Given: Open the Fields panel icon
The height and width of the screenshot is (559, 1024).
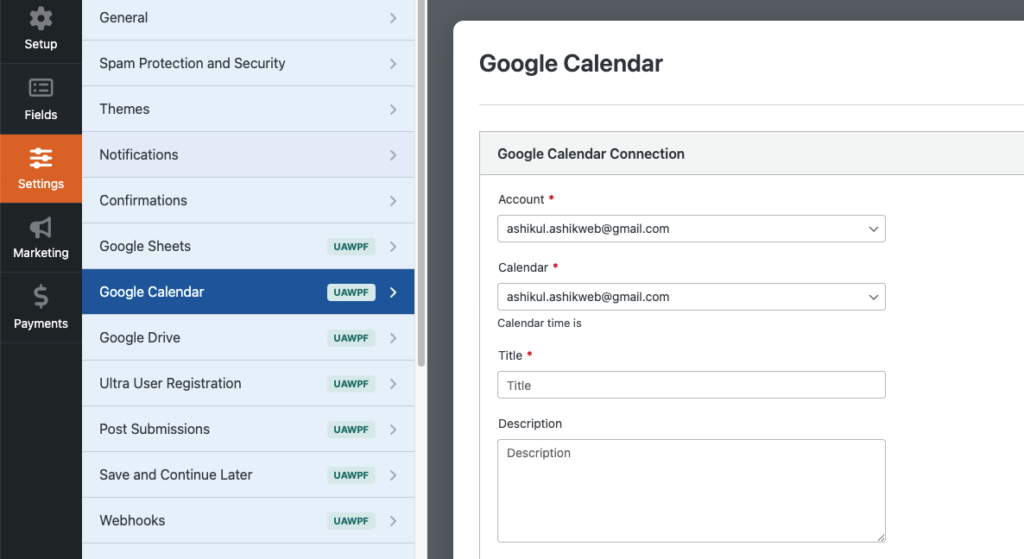Looking at the screenshot, I should (x=41, y=88).
